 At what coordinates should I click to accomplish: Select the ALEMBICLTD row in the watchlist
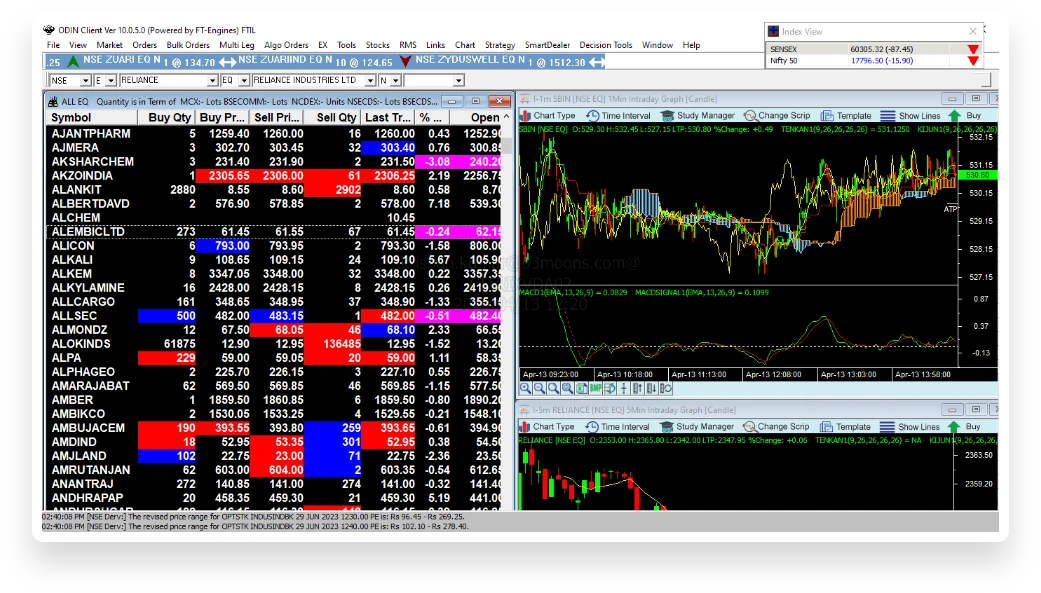89,231
